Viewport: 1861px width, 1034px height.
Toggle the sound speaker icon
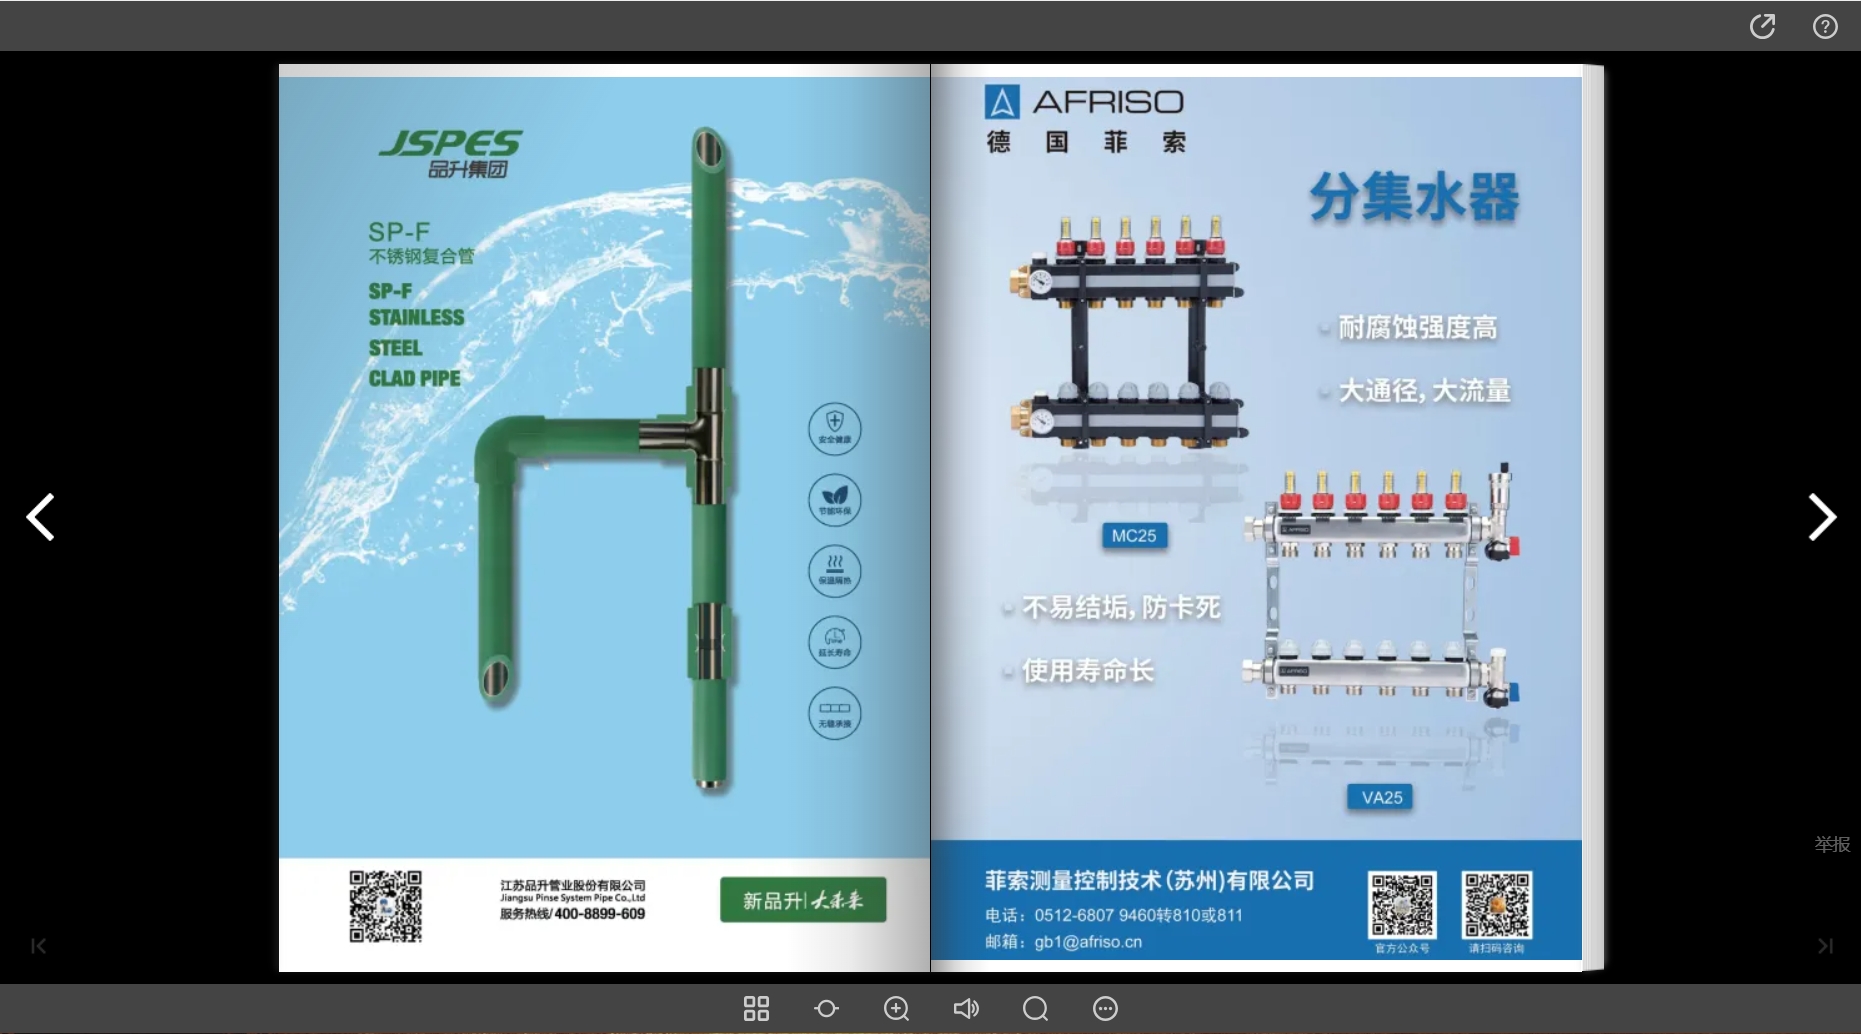(966, 1008)
